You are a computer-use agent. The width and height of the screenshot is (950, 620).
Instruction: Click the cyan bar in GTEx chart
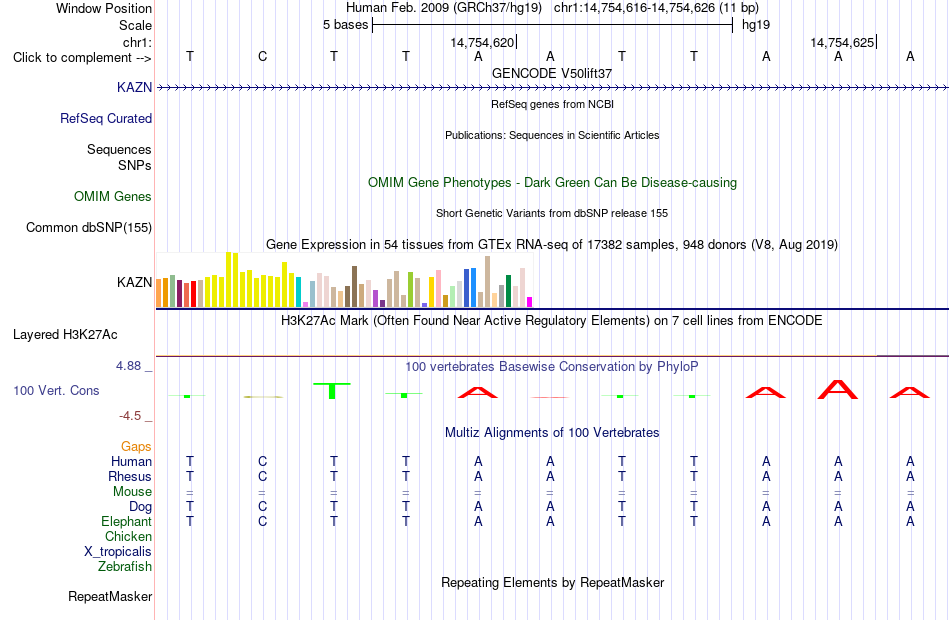298,292
